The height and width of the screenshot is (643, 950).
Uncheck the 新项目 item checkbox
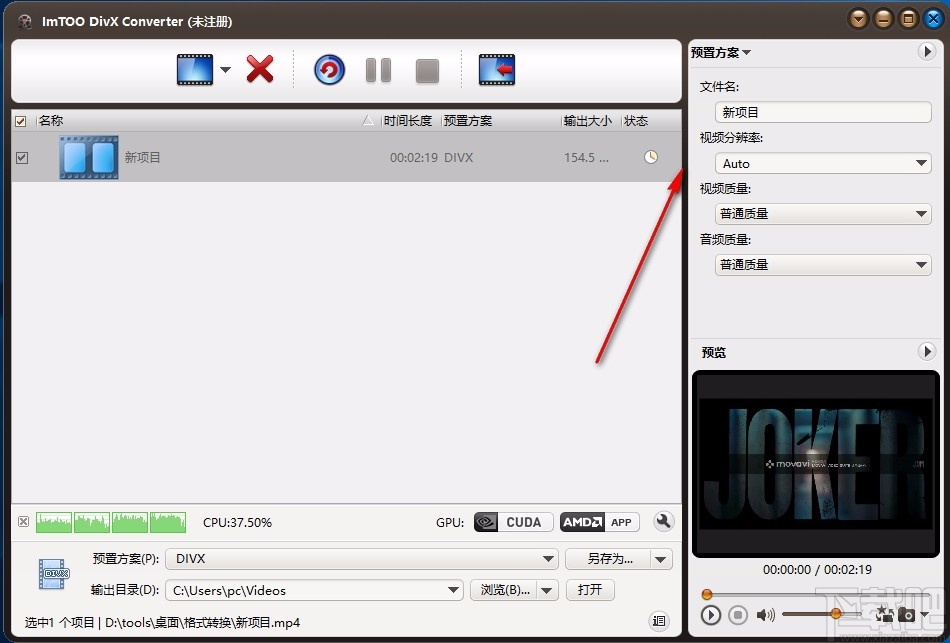(22, 157)
